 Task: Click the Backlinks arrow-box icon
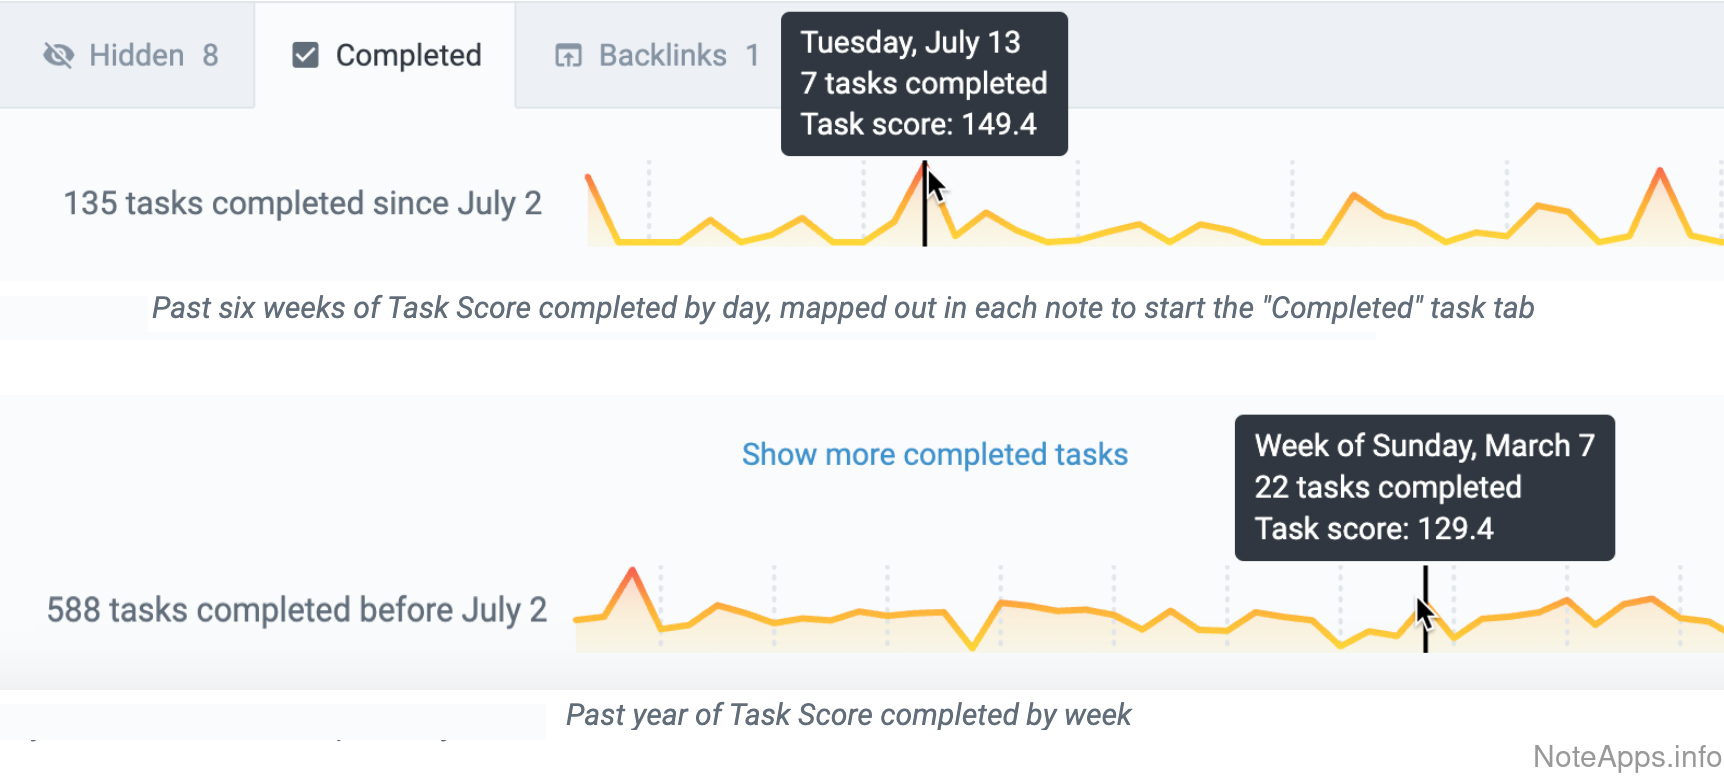(x=568, y=56)
